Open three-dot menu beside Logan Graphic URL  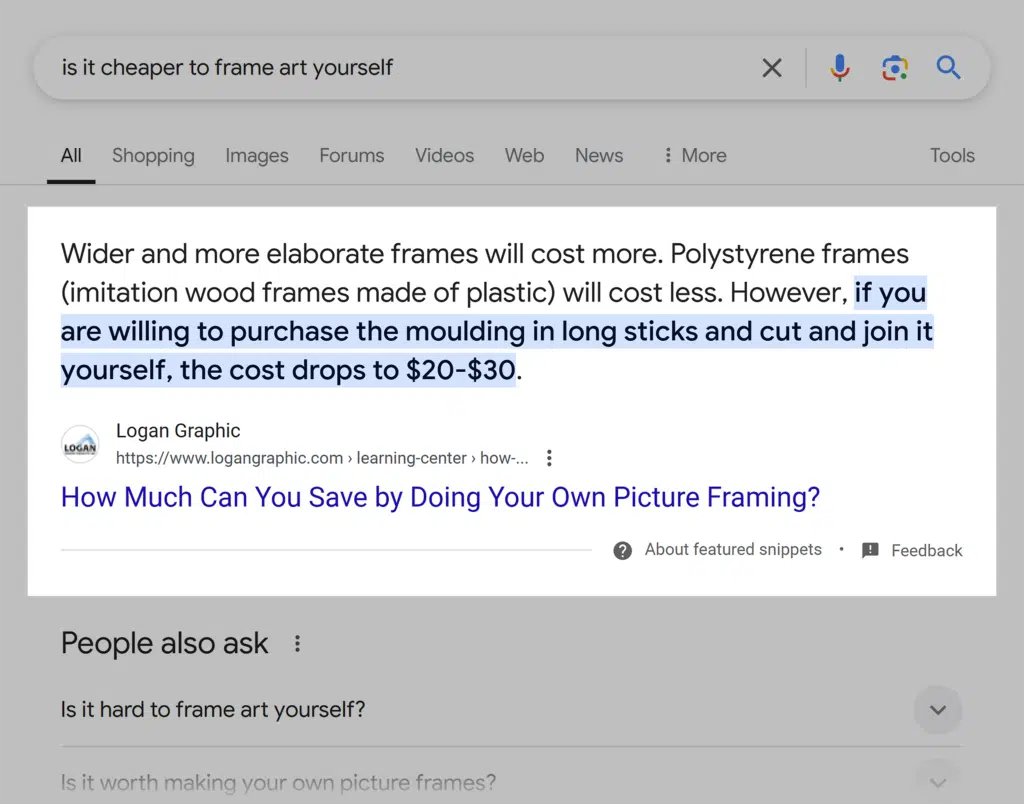(549, 458)
